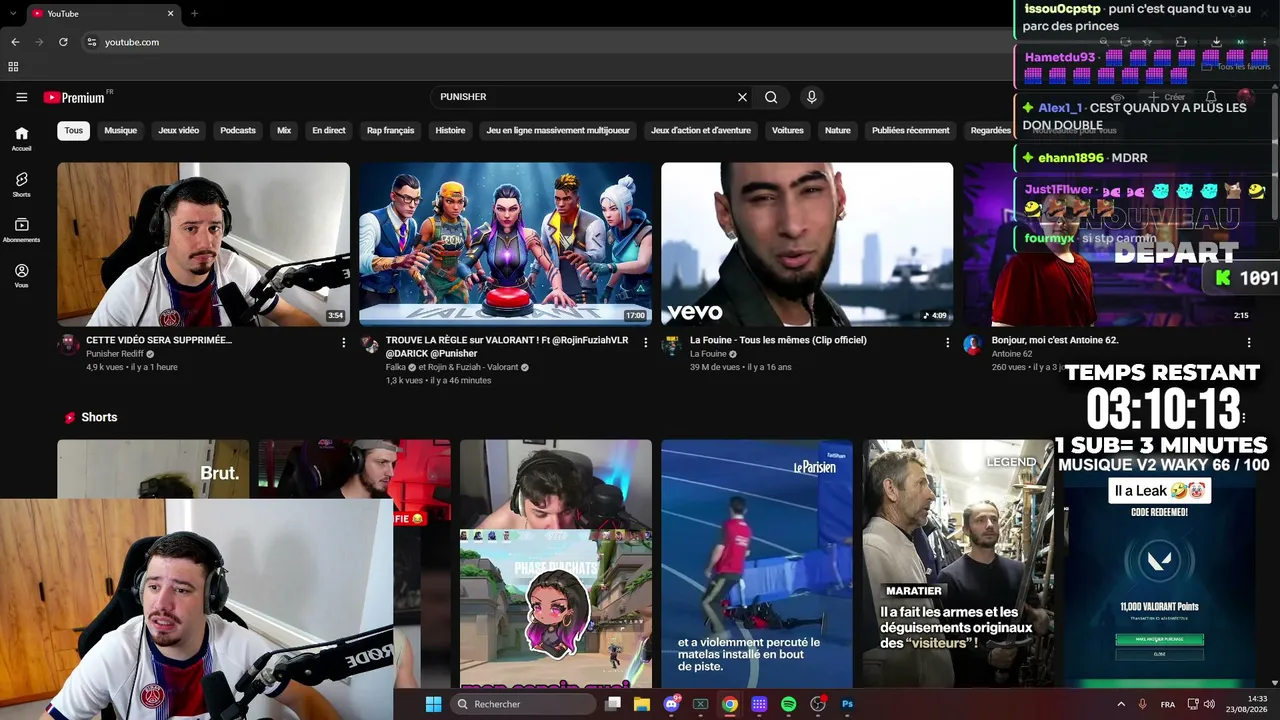Open options for CETTE VIDÉO SERA SUPPRIMÉE video
Viewport: 1280px width, 720px height.
[x=344, y=342]
